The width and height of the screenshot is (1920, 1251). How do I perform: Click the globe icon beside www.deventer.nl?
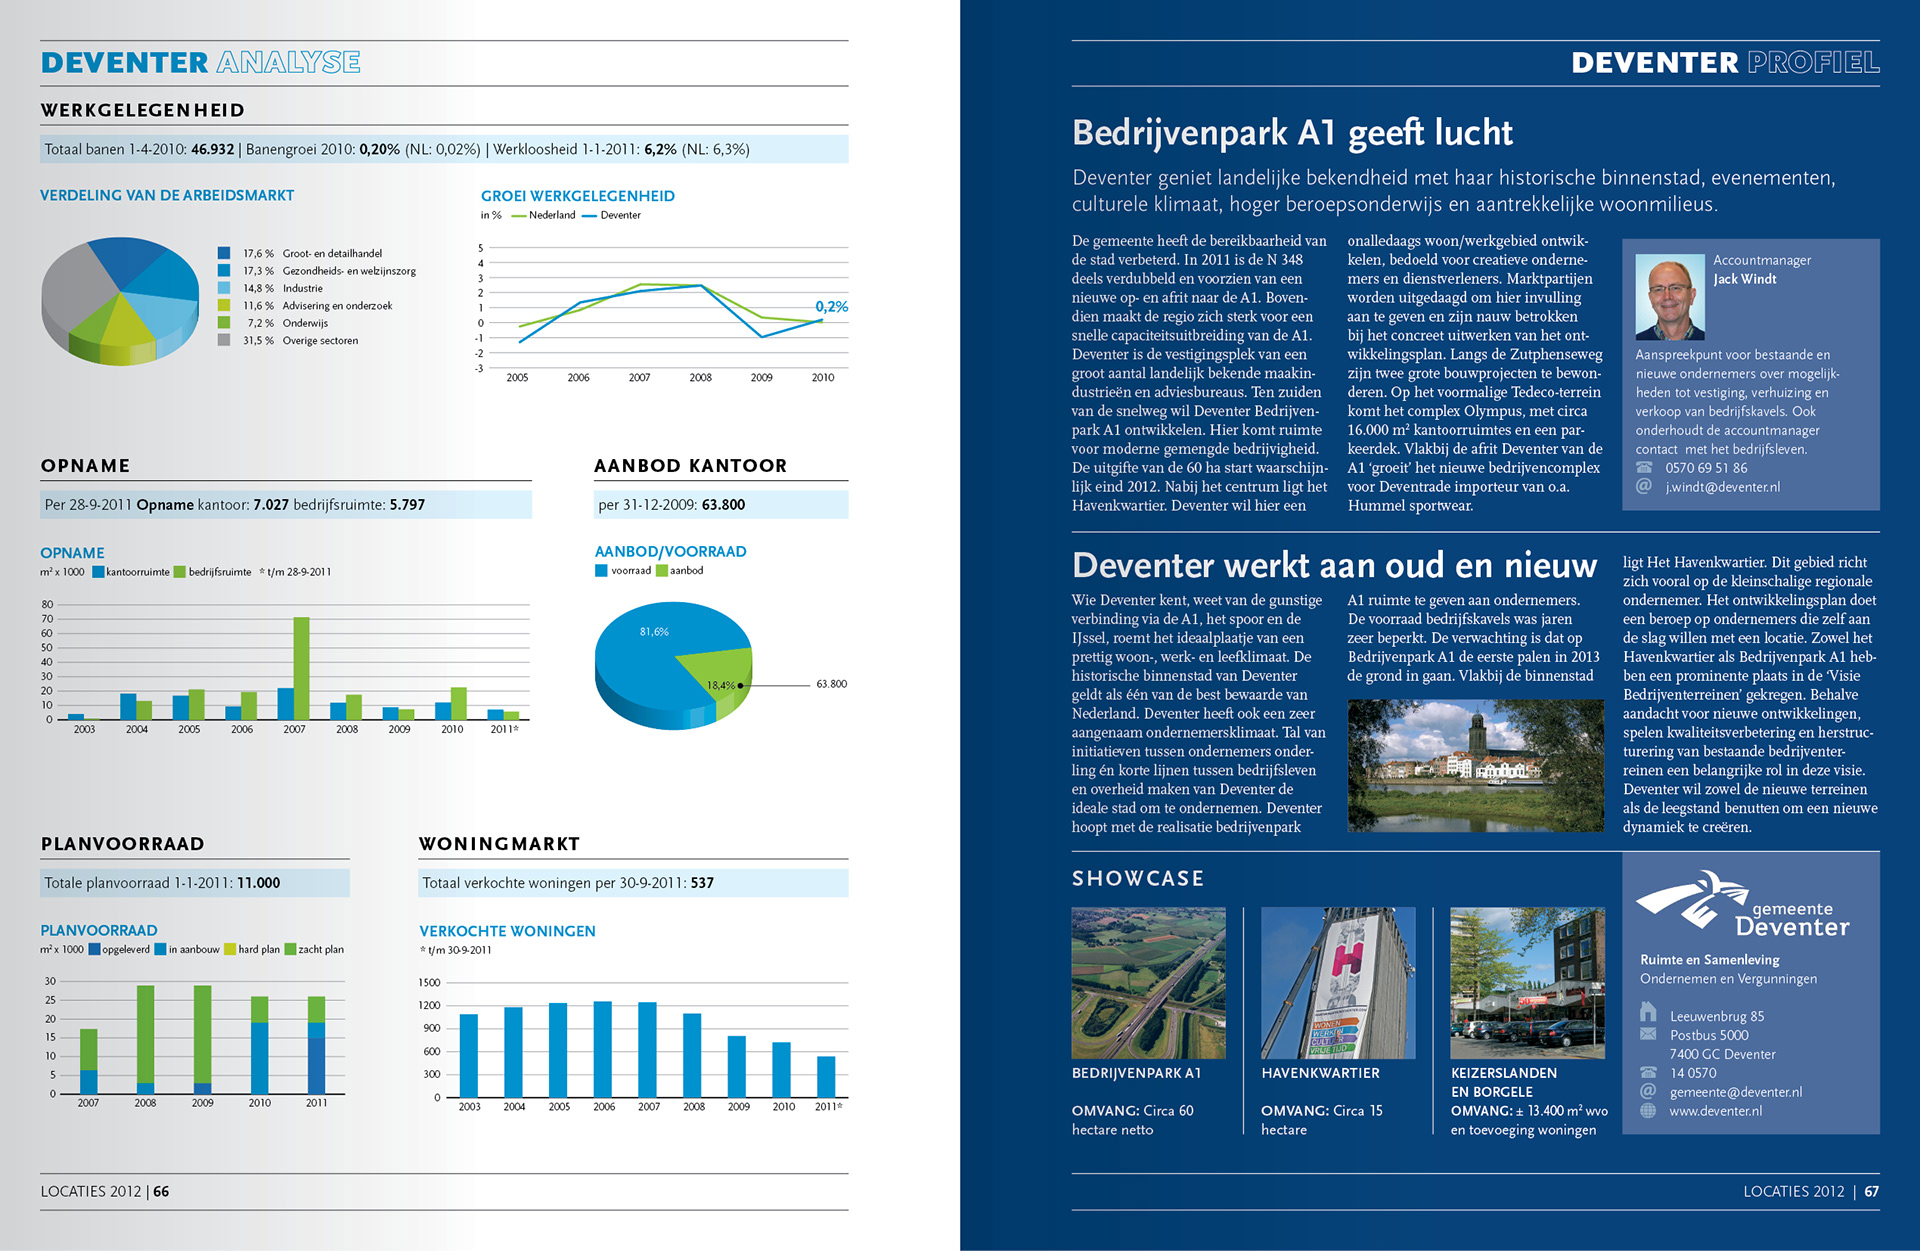click(x=1647, y=1110)
